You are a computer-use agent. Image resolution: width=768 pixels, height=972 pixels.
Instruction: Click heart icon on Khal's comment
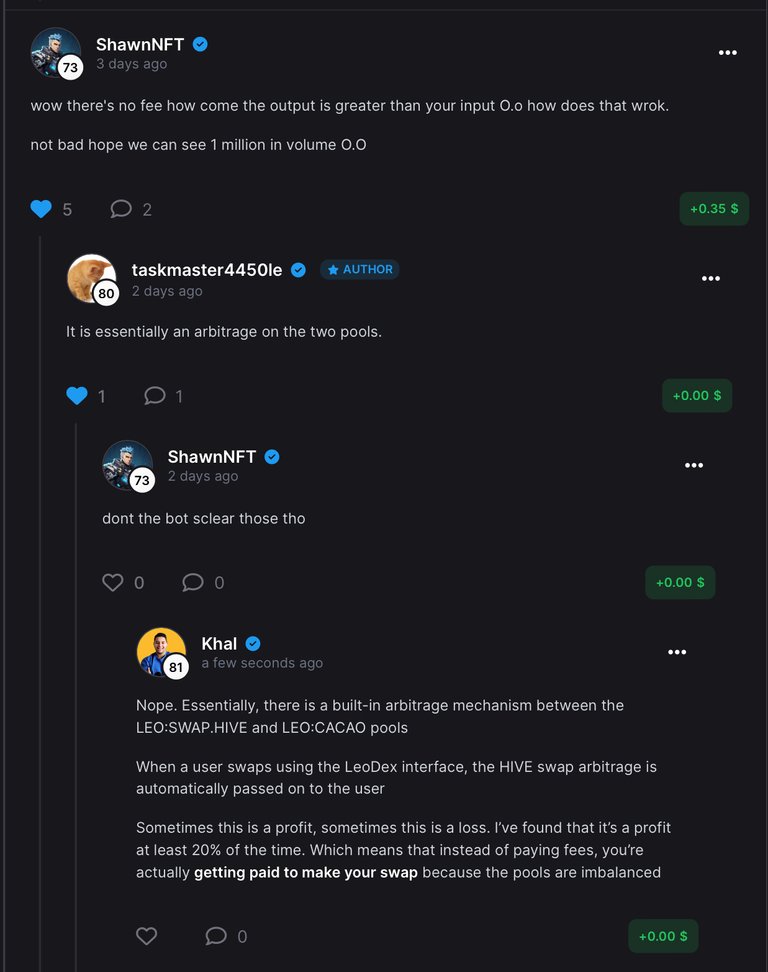[147, 936]
